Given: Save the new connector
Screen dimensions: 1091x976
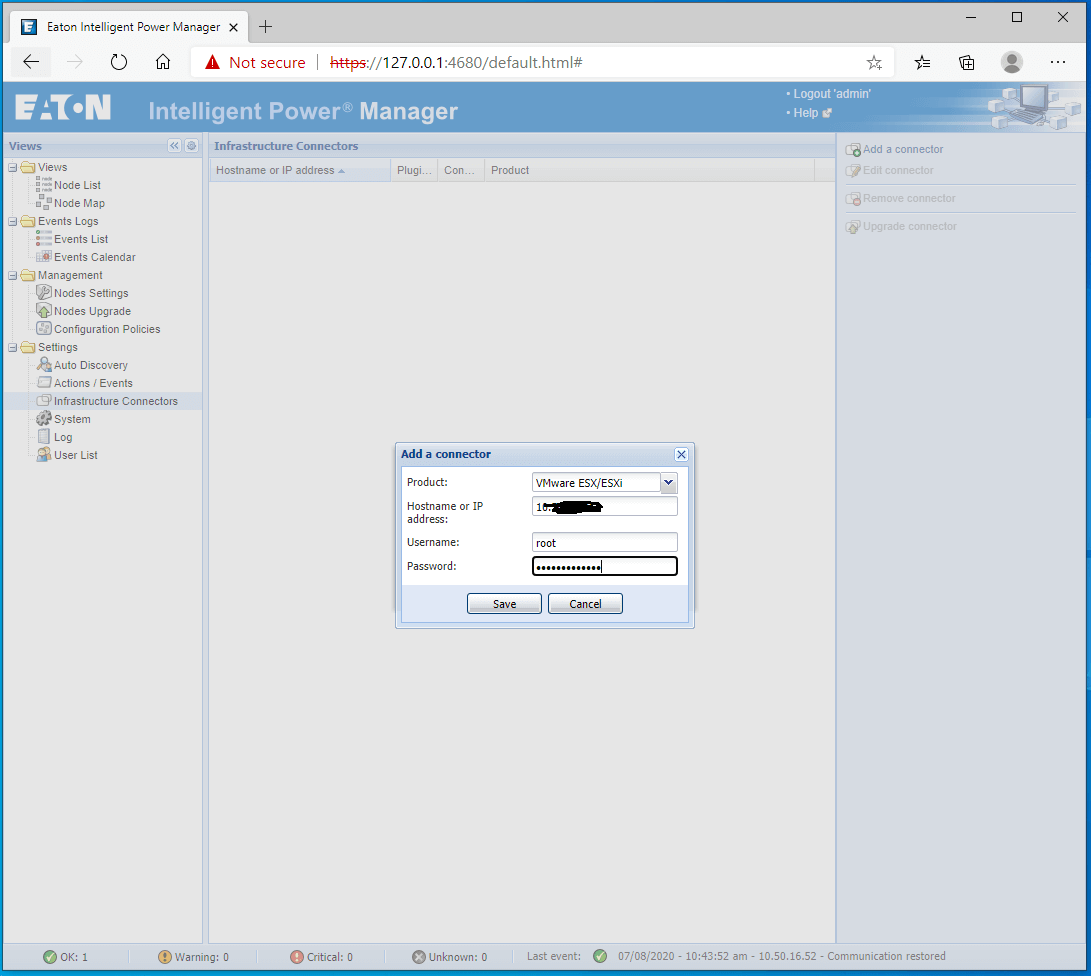Looking at the screenshot, I should tap(504, 603).
